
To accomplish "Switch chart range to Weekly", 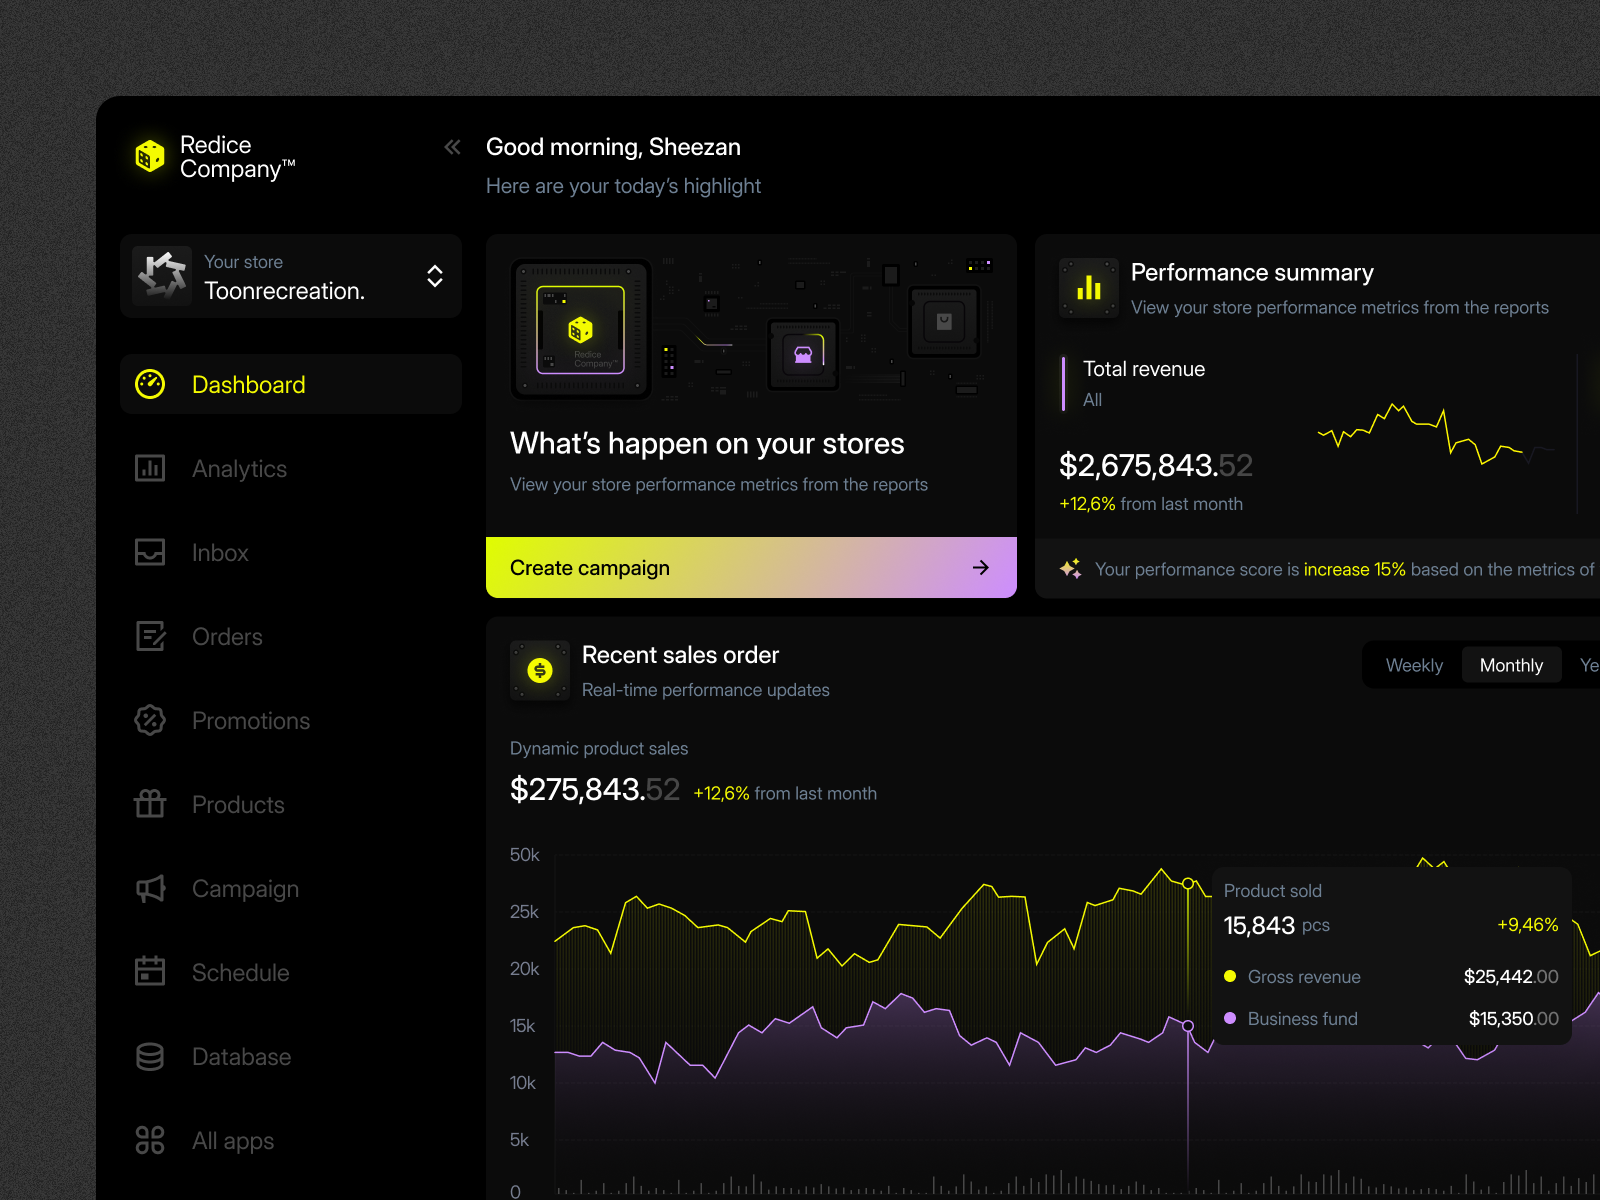I will point(1414,665).
